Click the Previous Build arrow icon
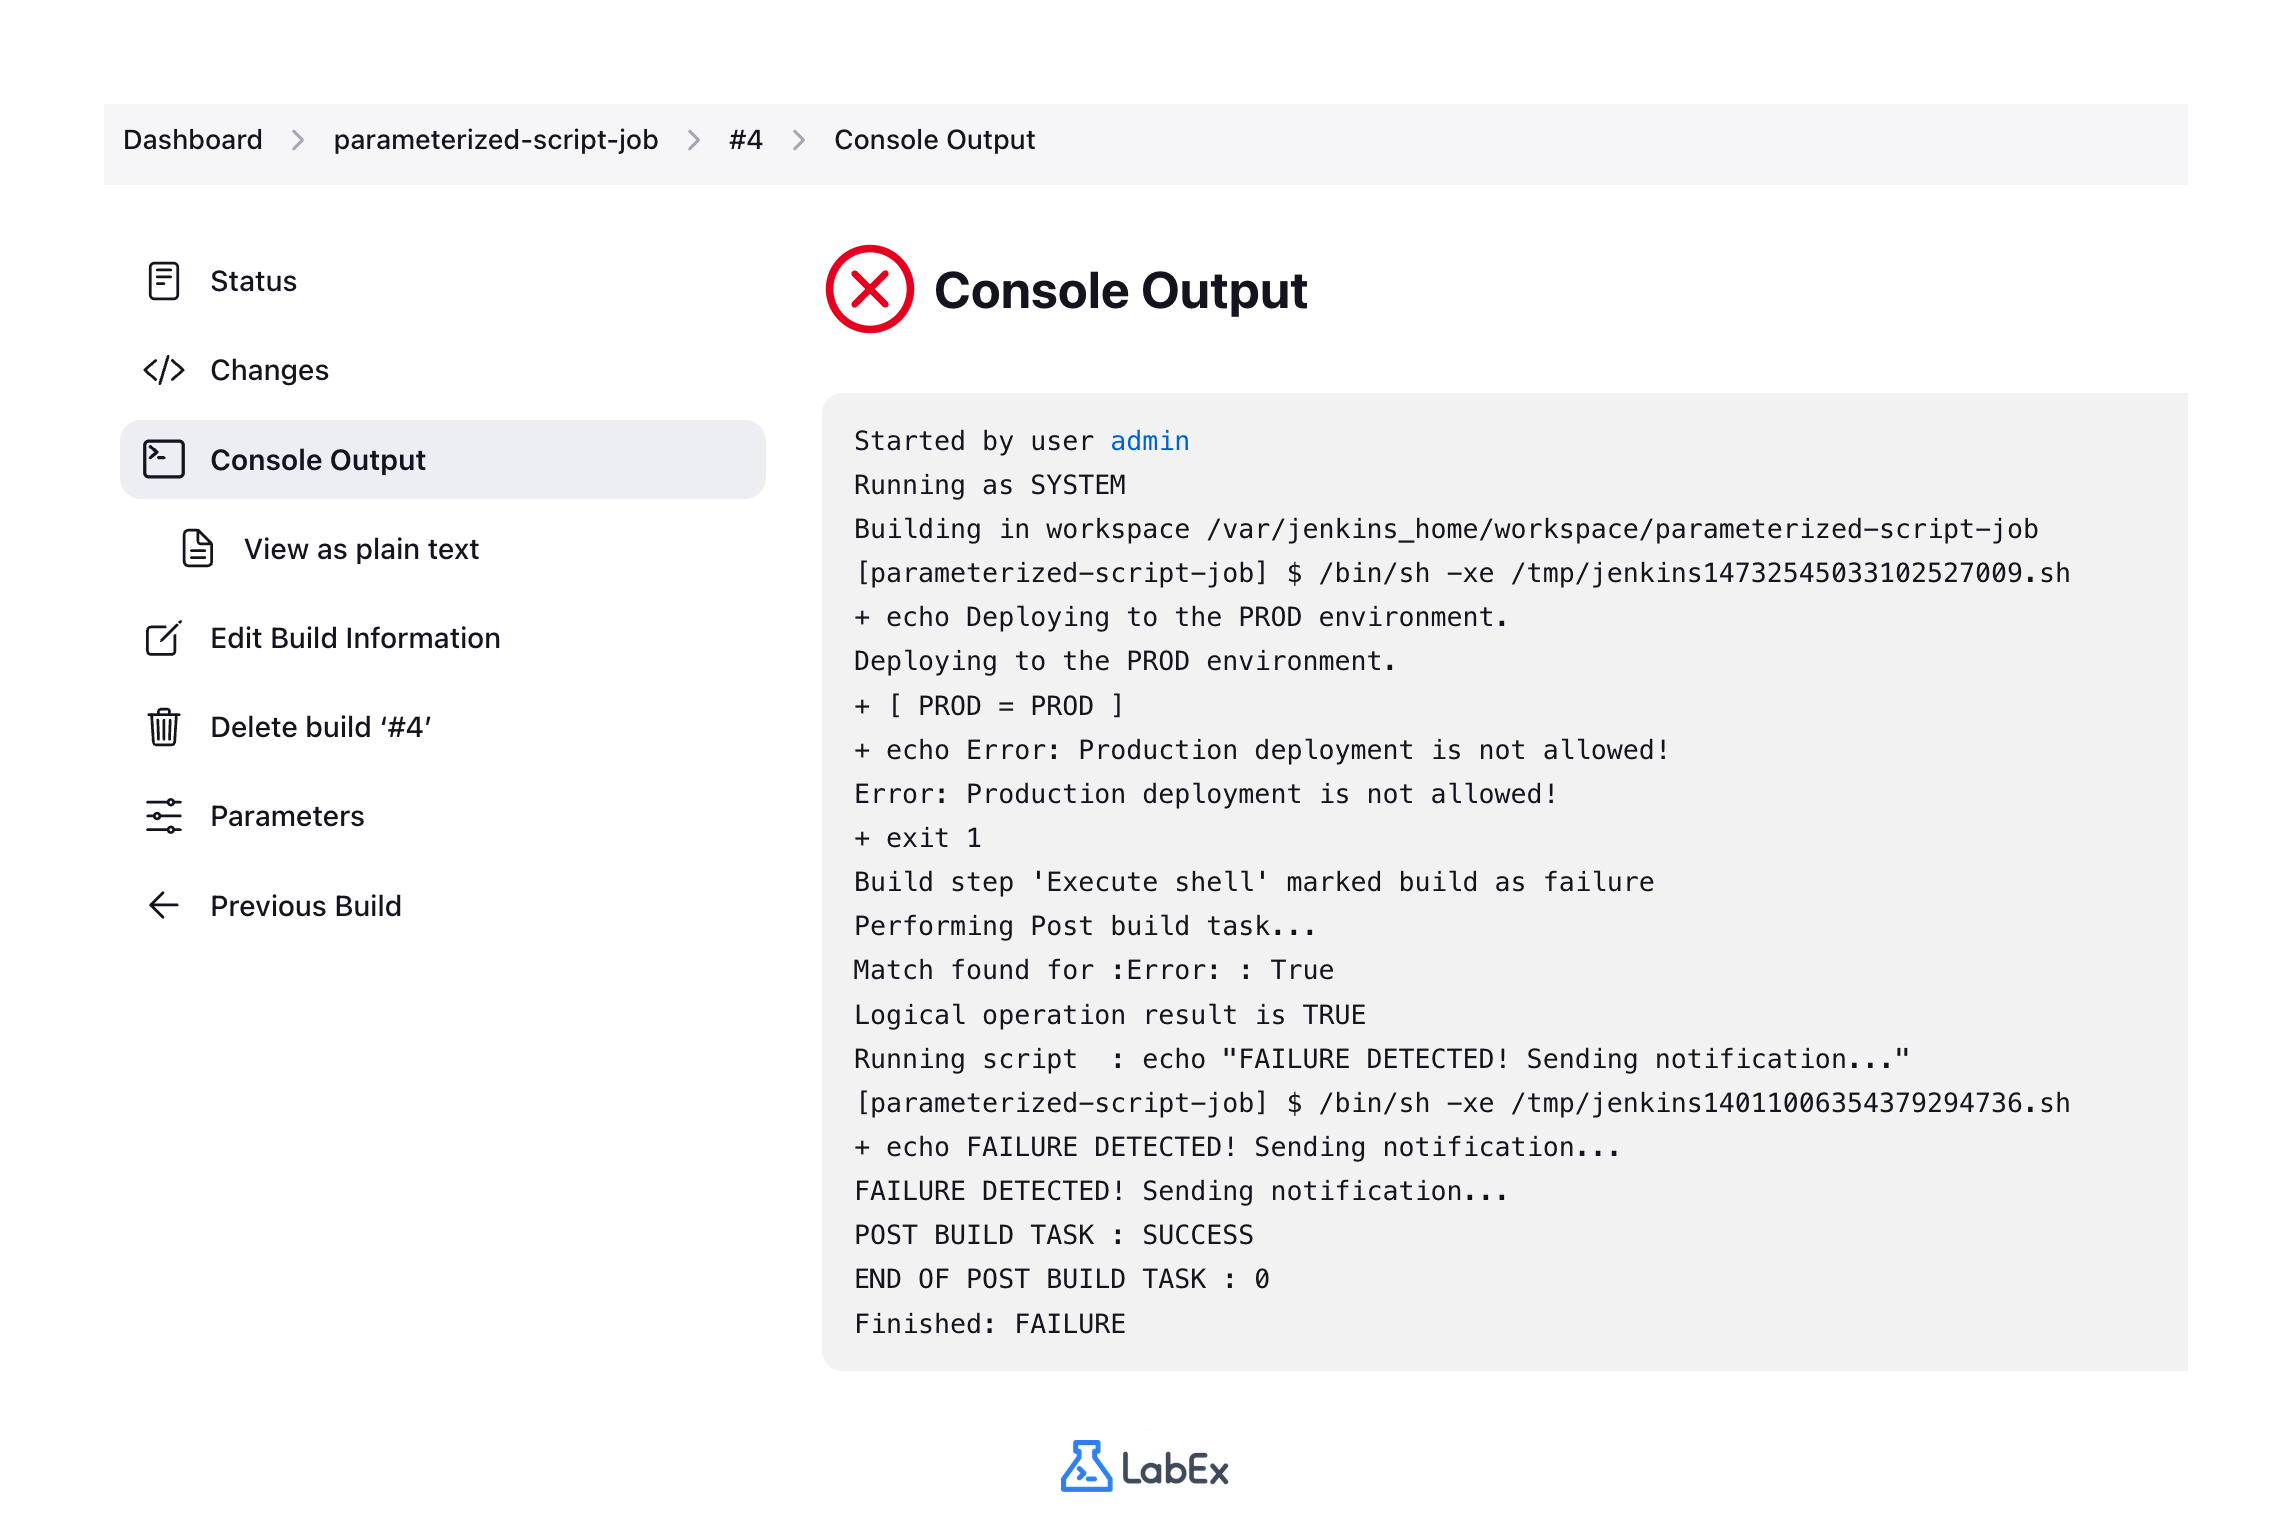 [163, 906]
